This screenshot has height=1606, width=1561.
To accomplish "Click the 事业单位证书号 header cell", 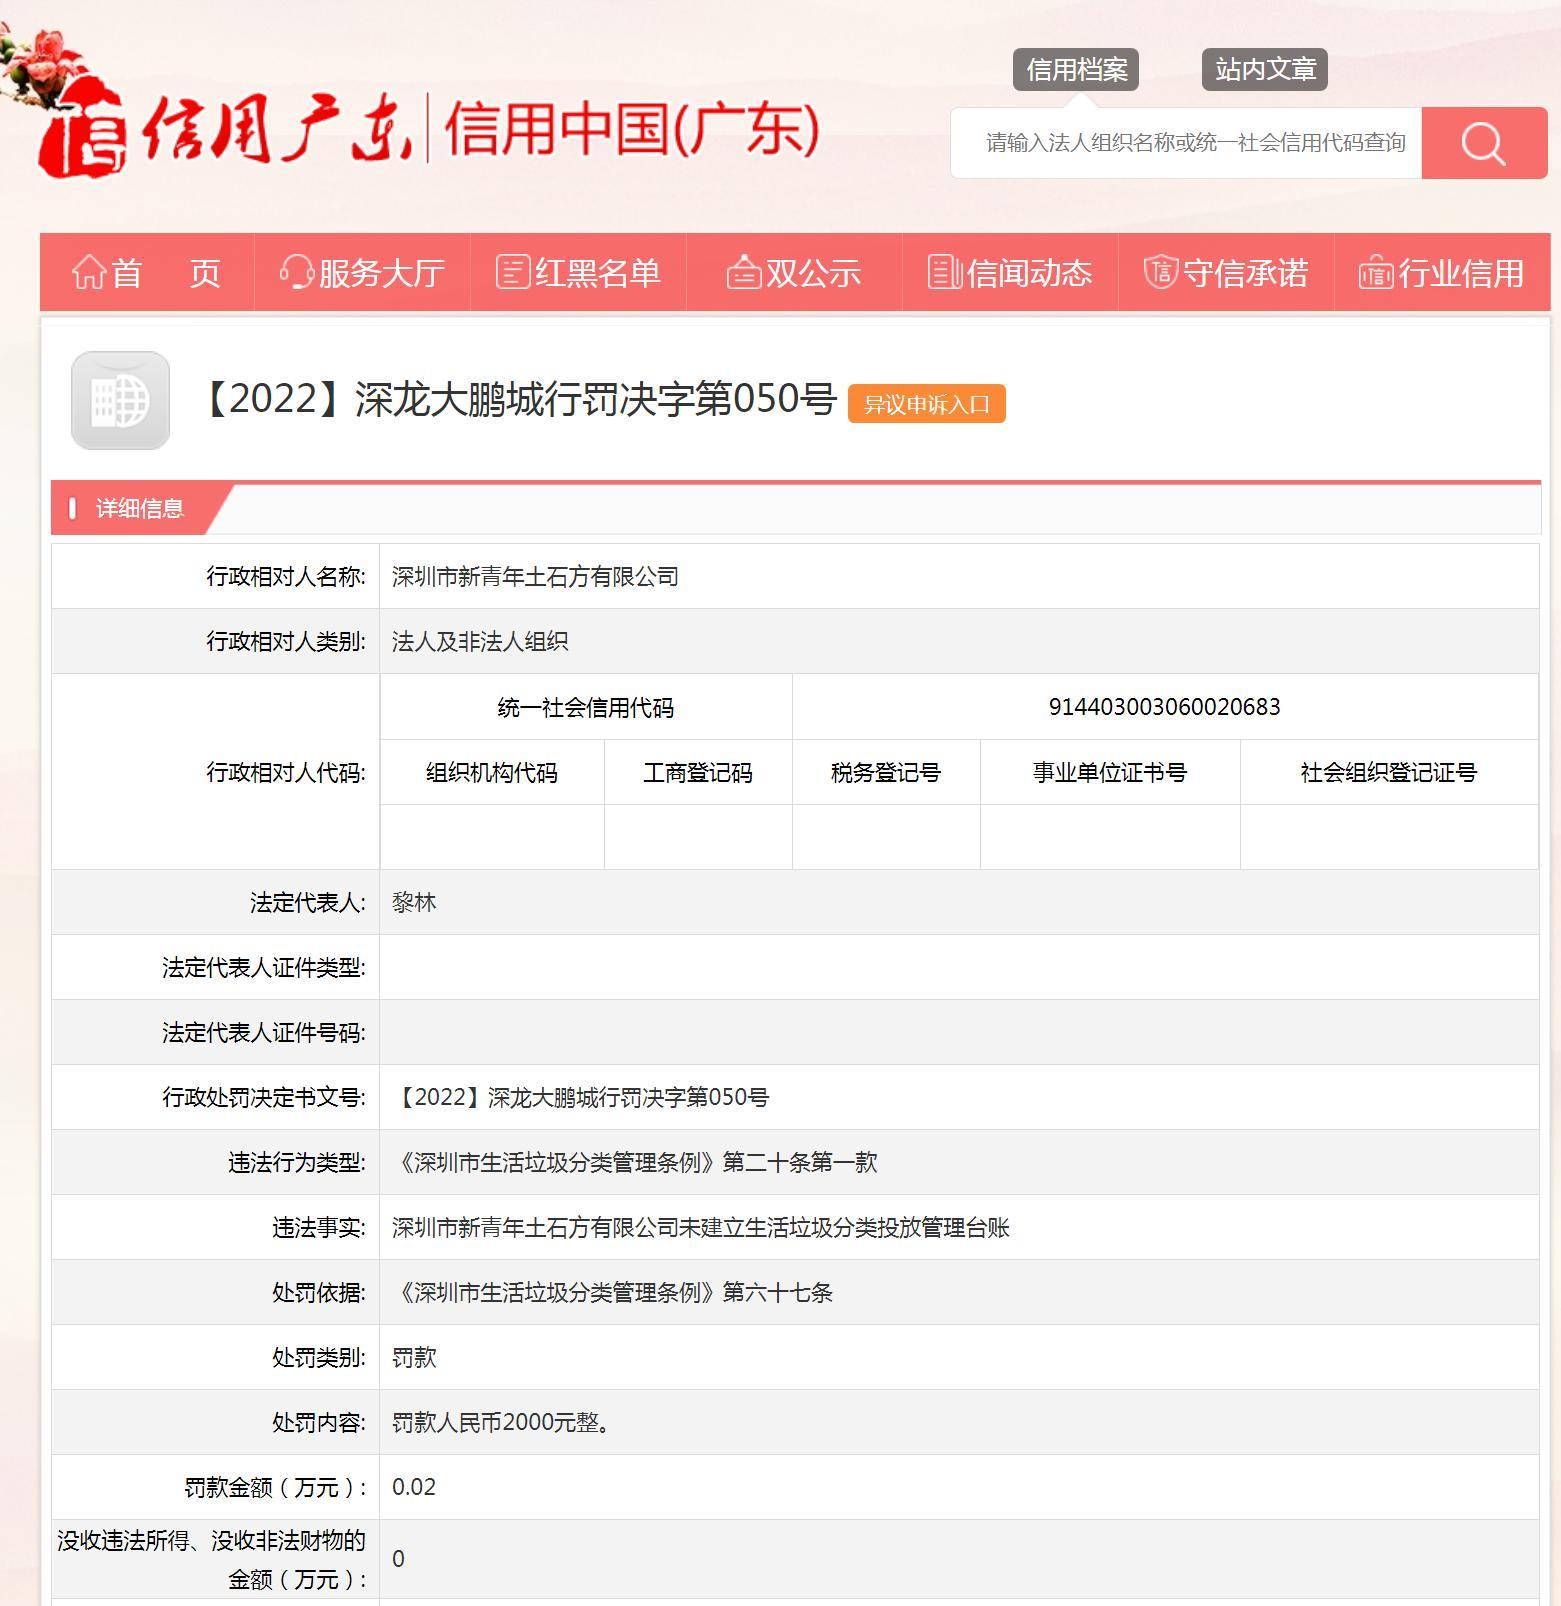I will coord(1110,773).
